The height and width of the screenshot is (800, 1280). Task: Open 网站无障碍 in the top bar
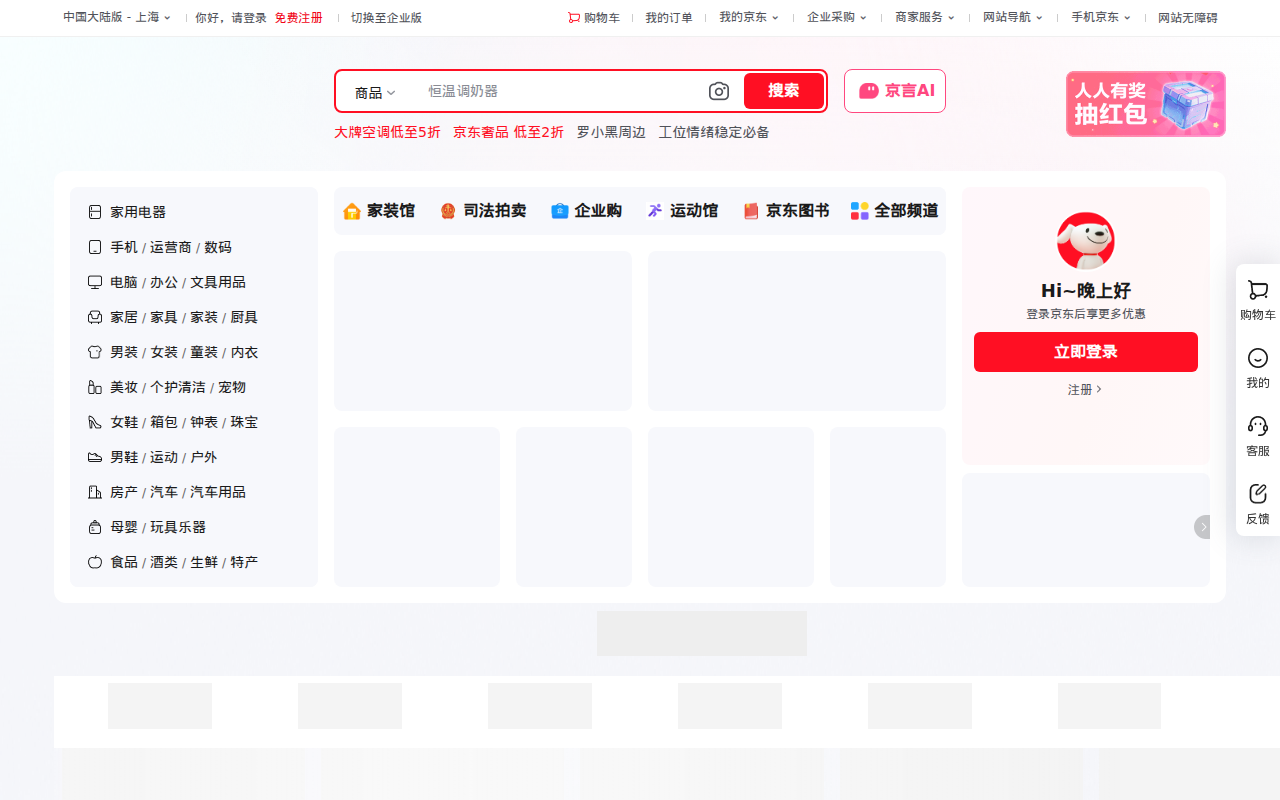click(x=1188, y=18)
